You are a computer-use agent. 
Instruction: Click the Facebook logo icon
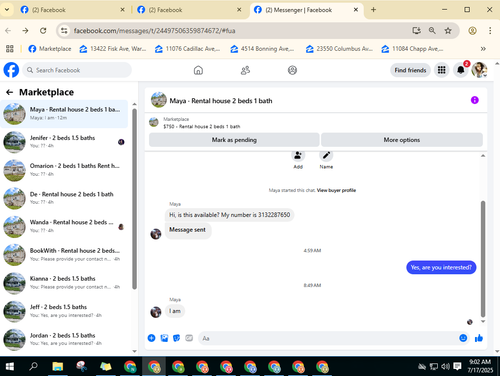(x=11, y=70)
